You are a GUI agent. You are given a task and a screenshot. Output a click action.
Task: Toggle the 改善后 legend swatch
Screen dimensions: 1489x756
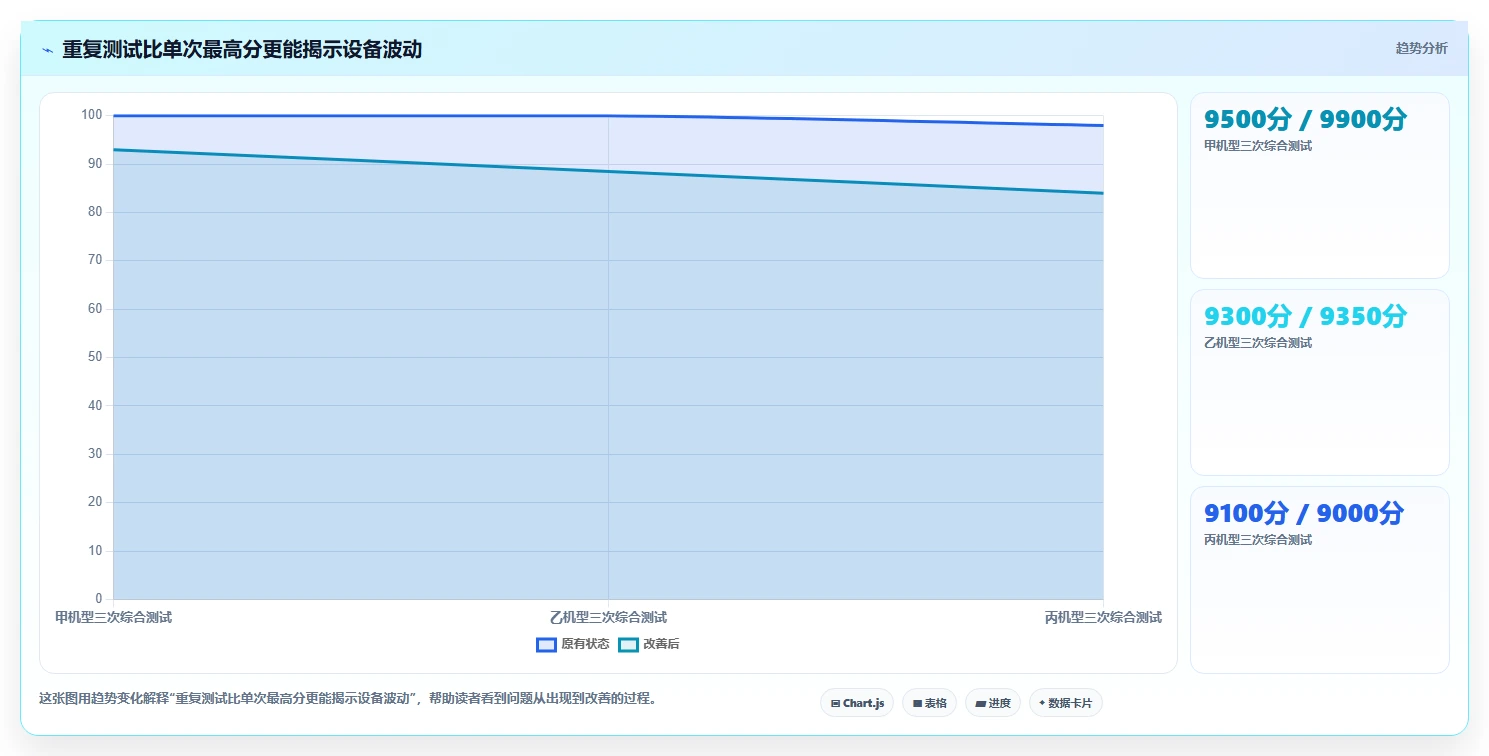[628, 645]
